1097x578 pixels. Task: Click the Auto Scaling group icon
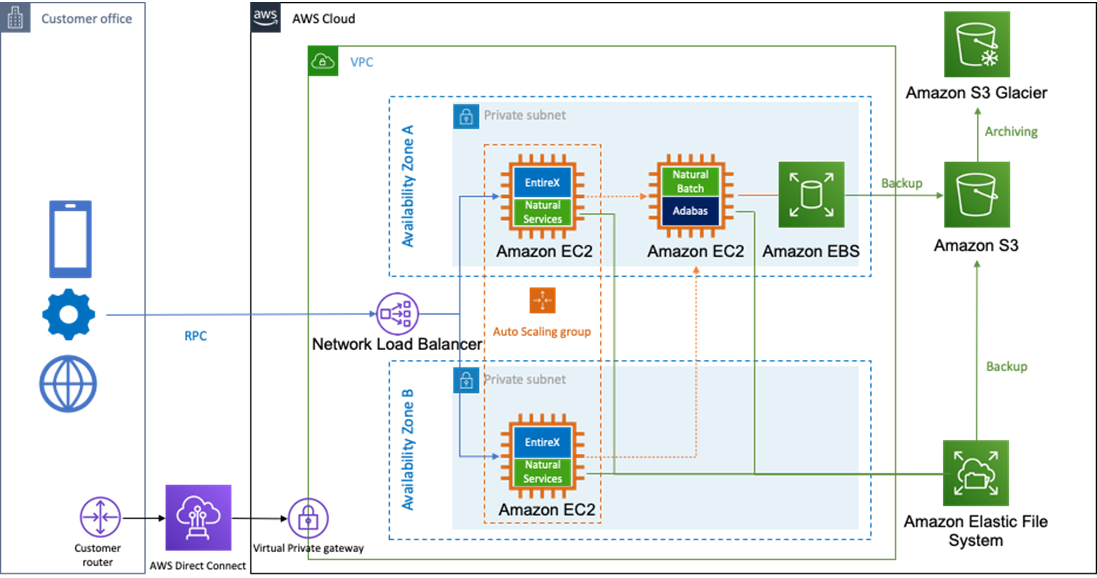tap(542, 301)
